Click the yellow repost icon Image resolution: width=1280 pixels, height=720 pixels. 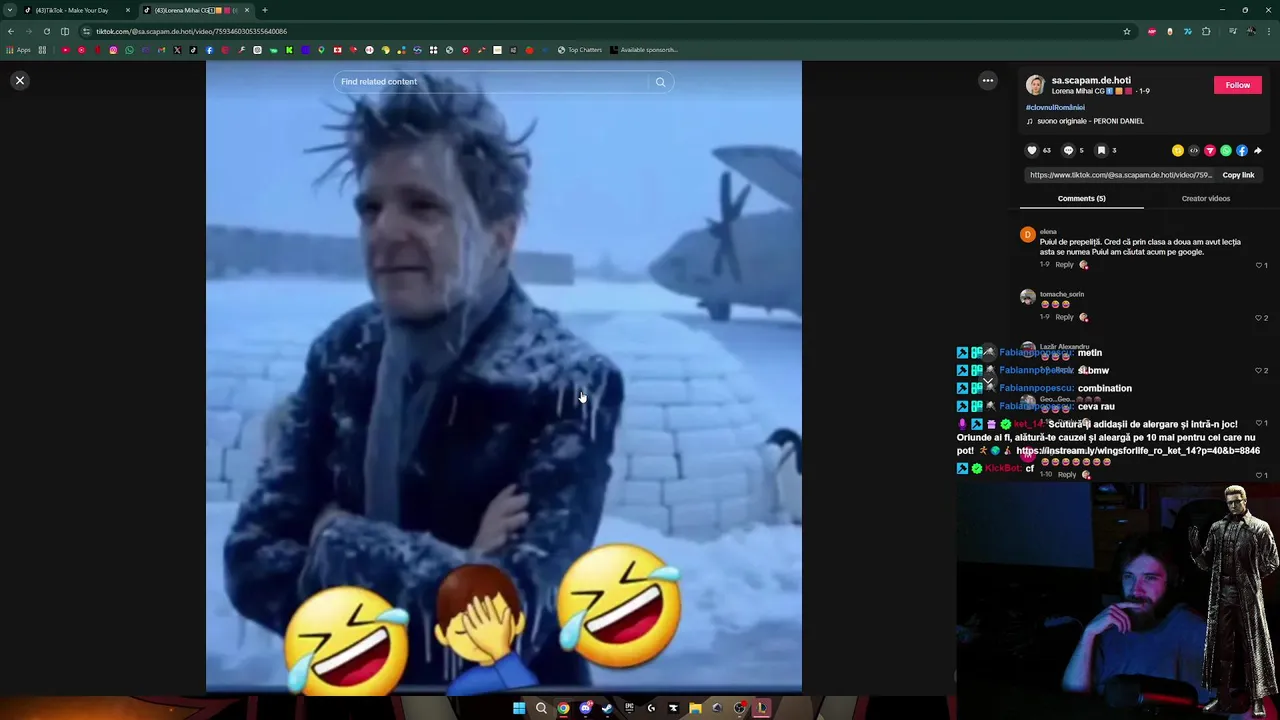click(x=1178, y=151)
